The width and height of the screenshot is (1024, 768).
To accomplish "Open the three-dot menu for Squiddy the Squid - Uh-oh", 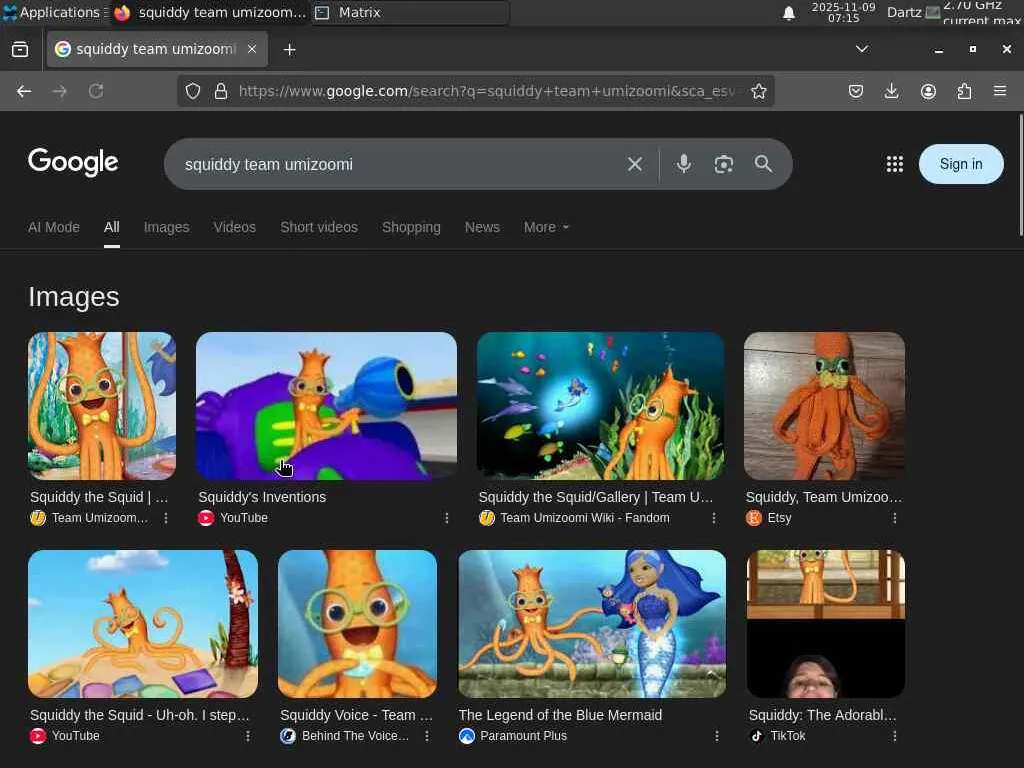I will [248, 736].
